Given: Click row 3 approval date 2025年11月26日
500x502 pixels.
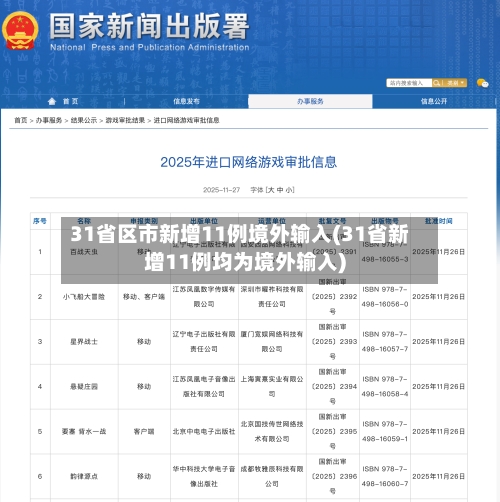Looking at the screenshot, I should click(x=439, y=342).
